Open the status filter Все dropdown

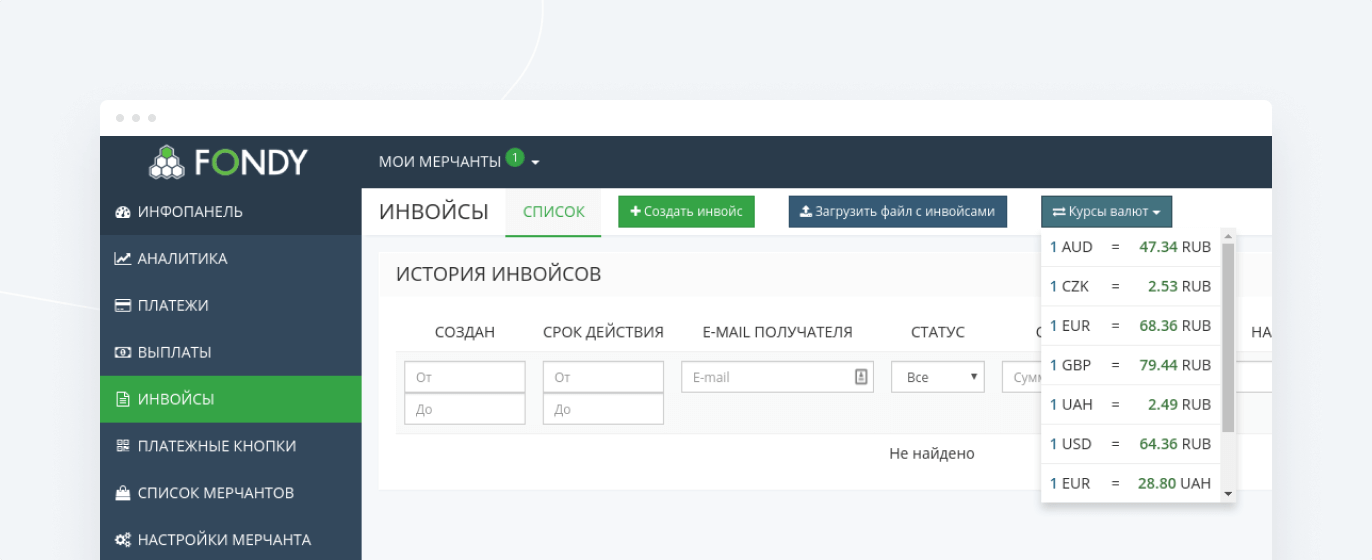938,377
